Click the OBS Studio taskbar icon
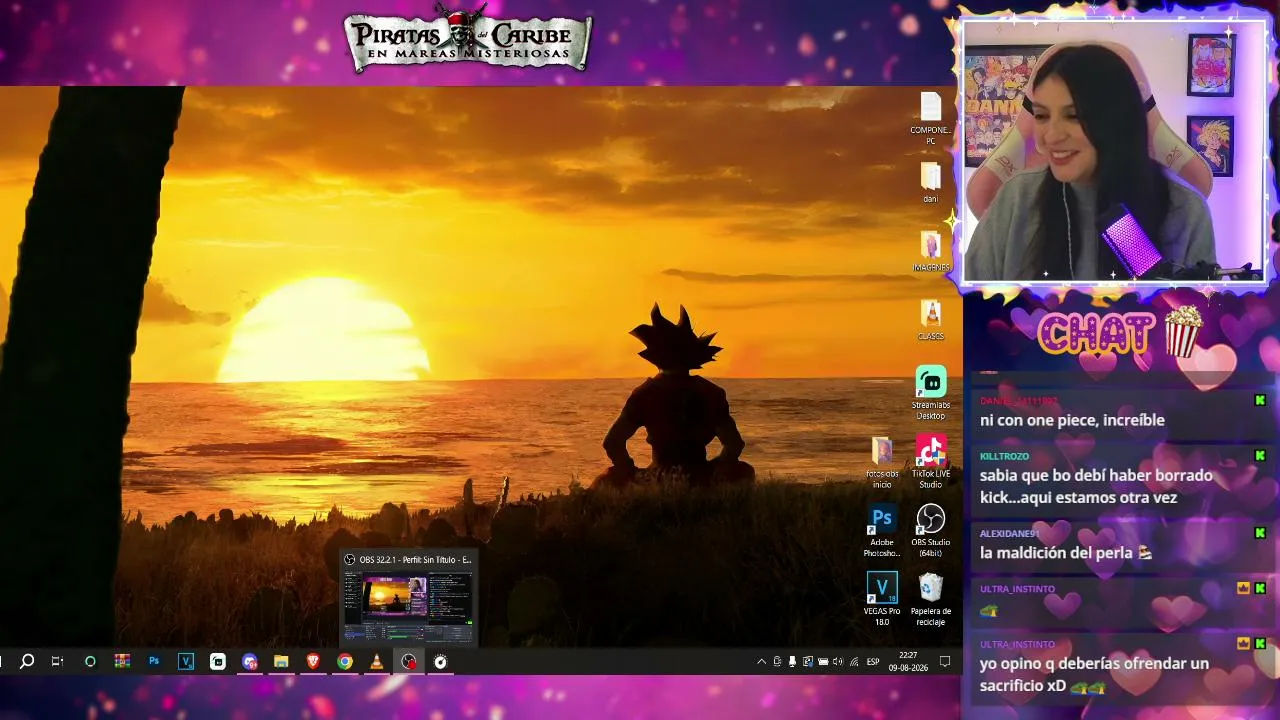 (409, 661)
